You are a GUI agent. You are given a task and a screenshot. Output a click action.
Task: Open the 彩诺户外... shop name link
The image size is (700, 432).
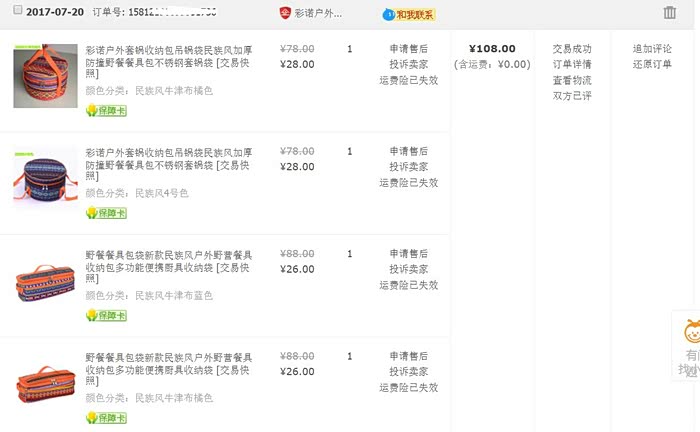(318, 13)
